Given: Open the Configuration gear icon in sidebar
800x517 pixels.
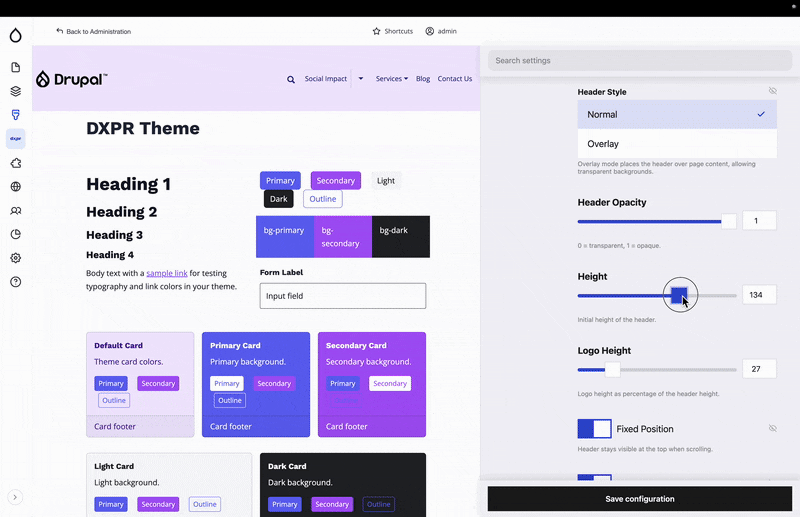Looking at the screenshot, I should pyautogui.click(x=16, y=258).
